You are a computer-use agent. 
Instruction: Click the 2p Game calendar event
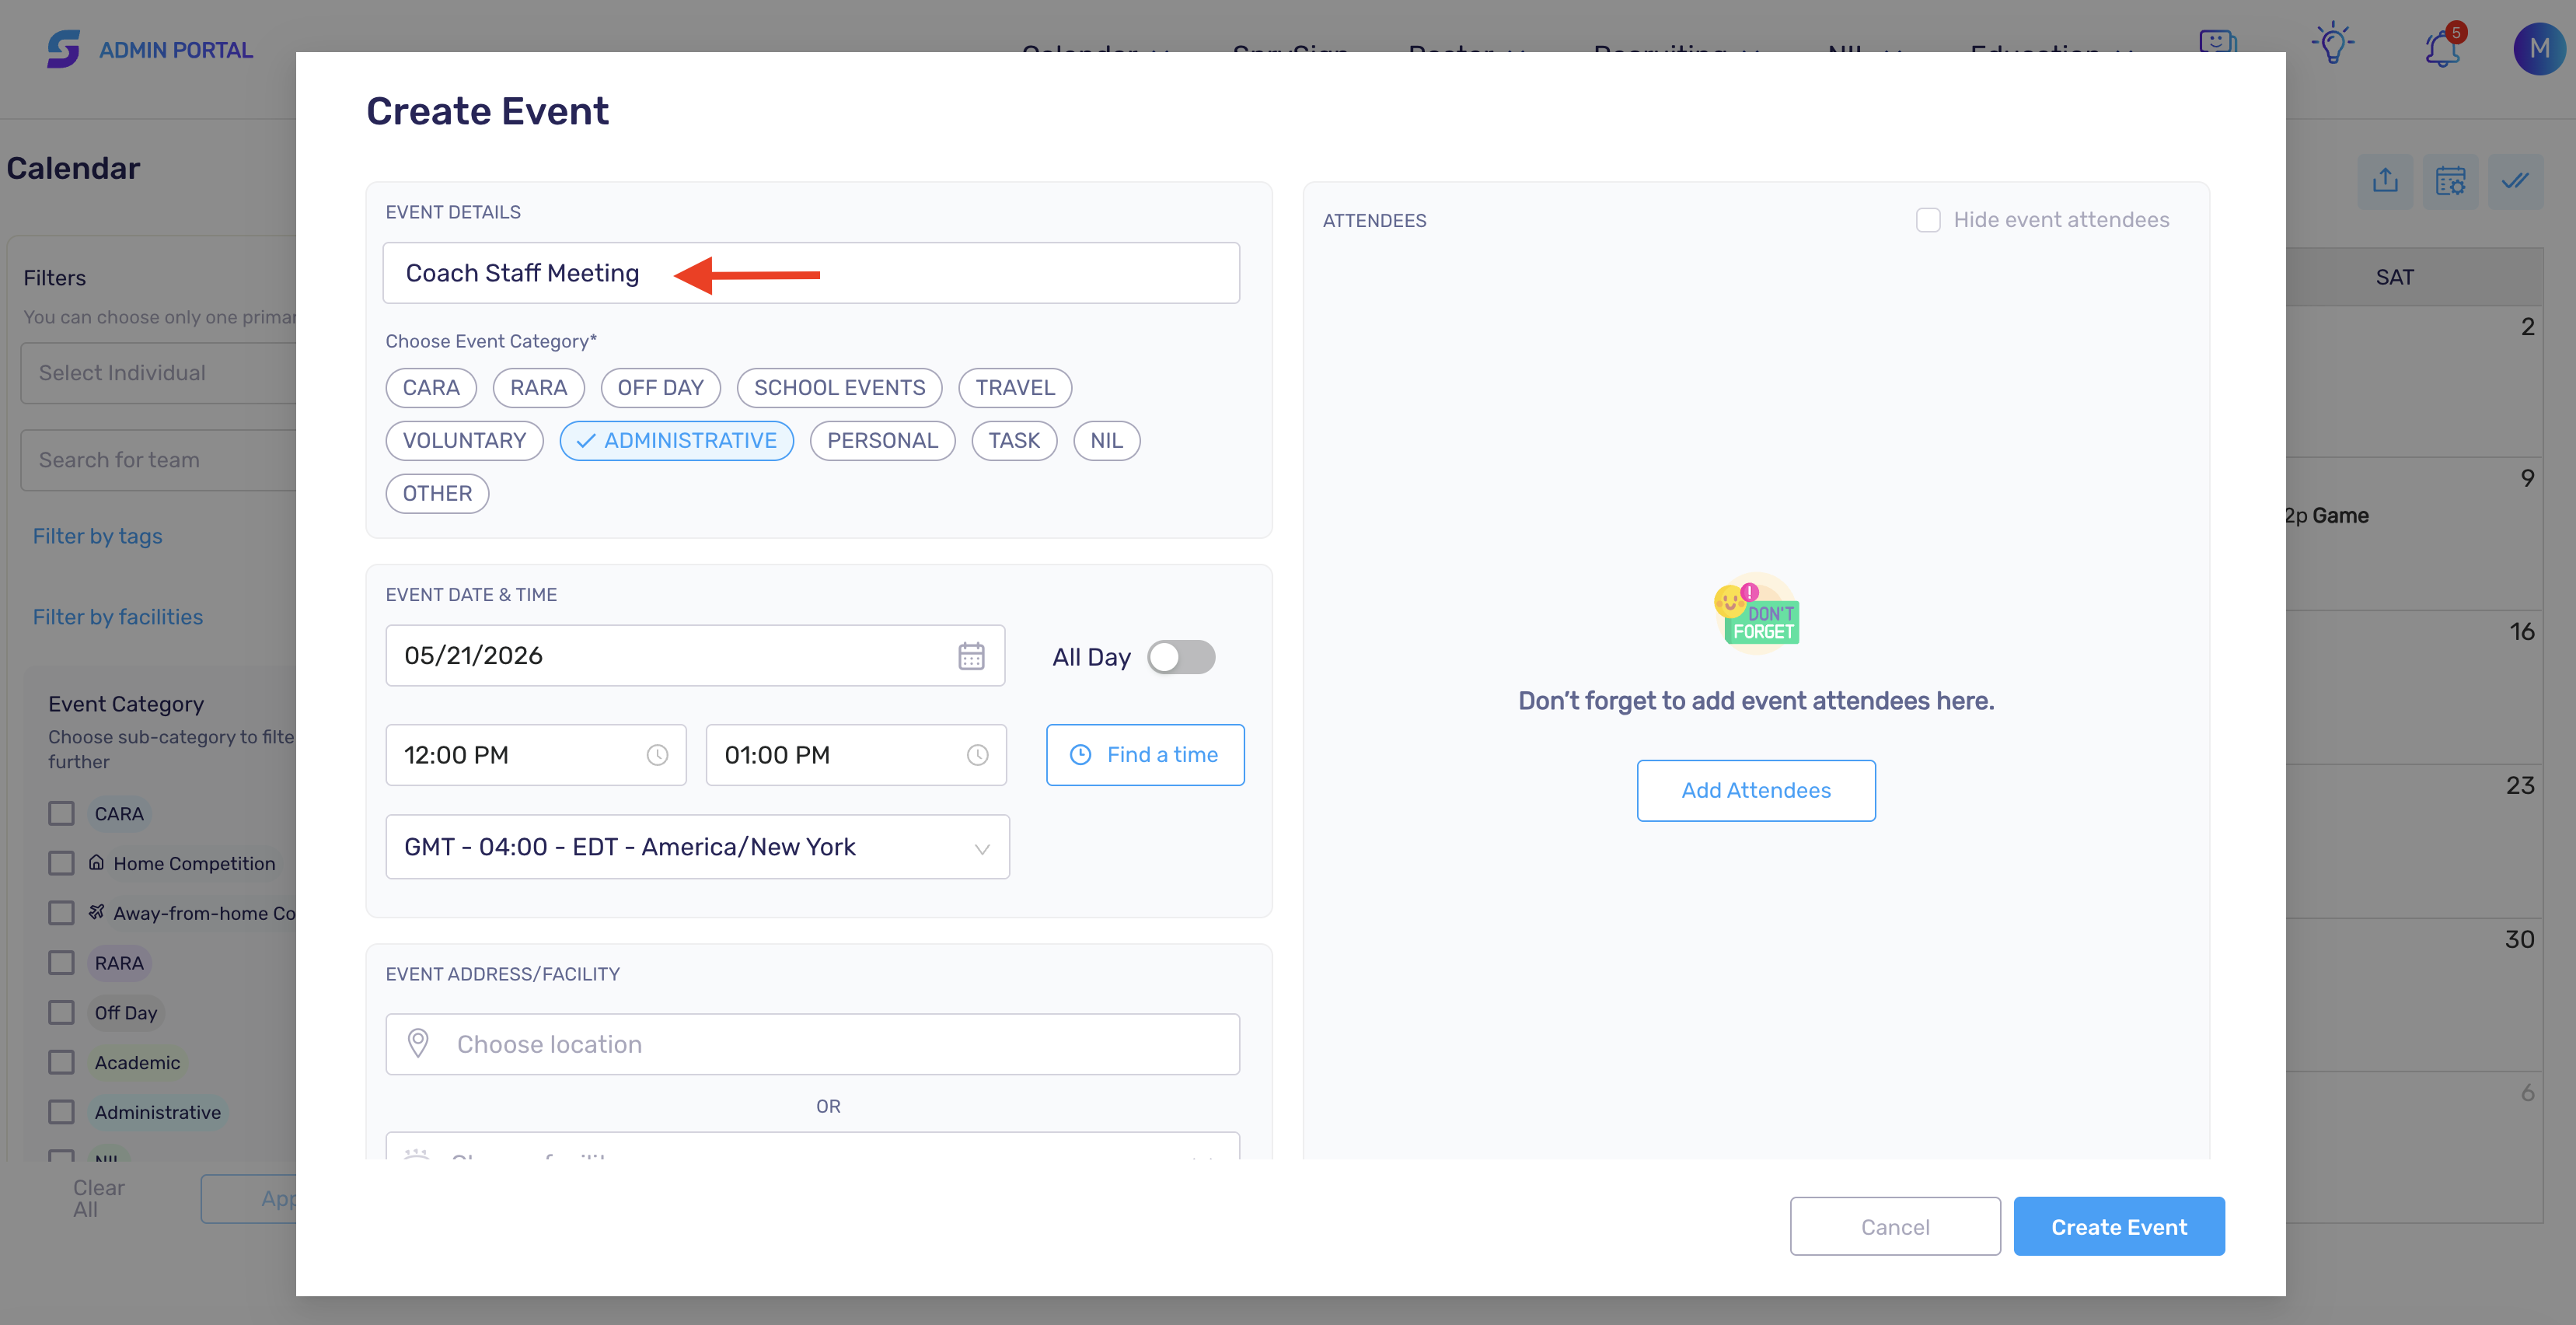[x=2327, y=516]
